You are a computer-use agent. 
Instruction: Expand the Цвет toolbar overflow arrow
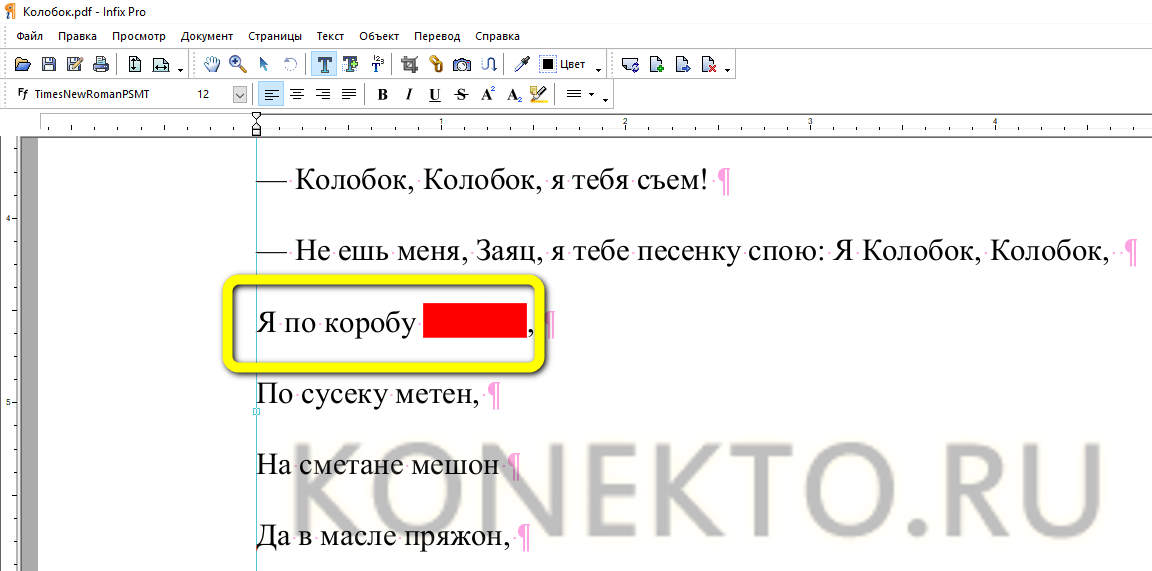click(598, 71)
